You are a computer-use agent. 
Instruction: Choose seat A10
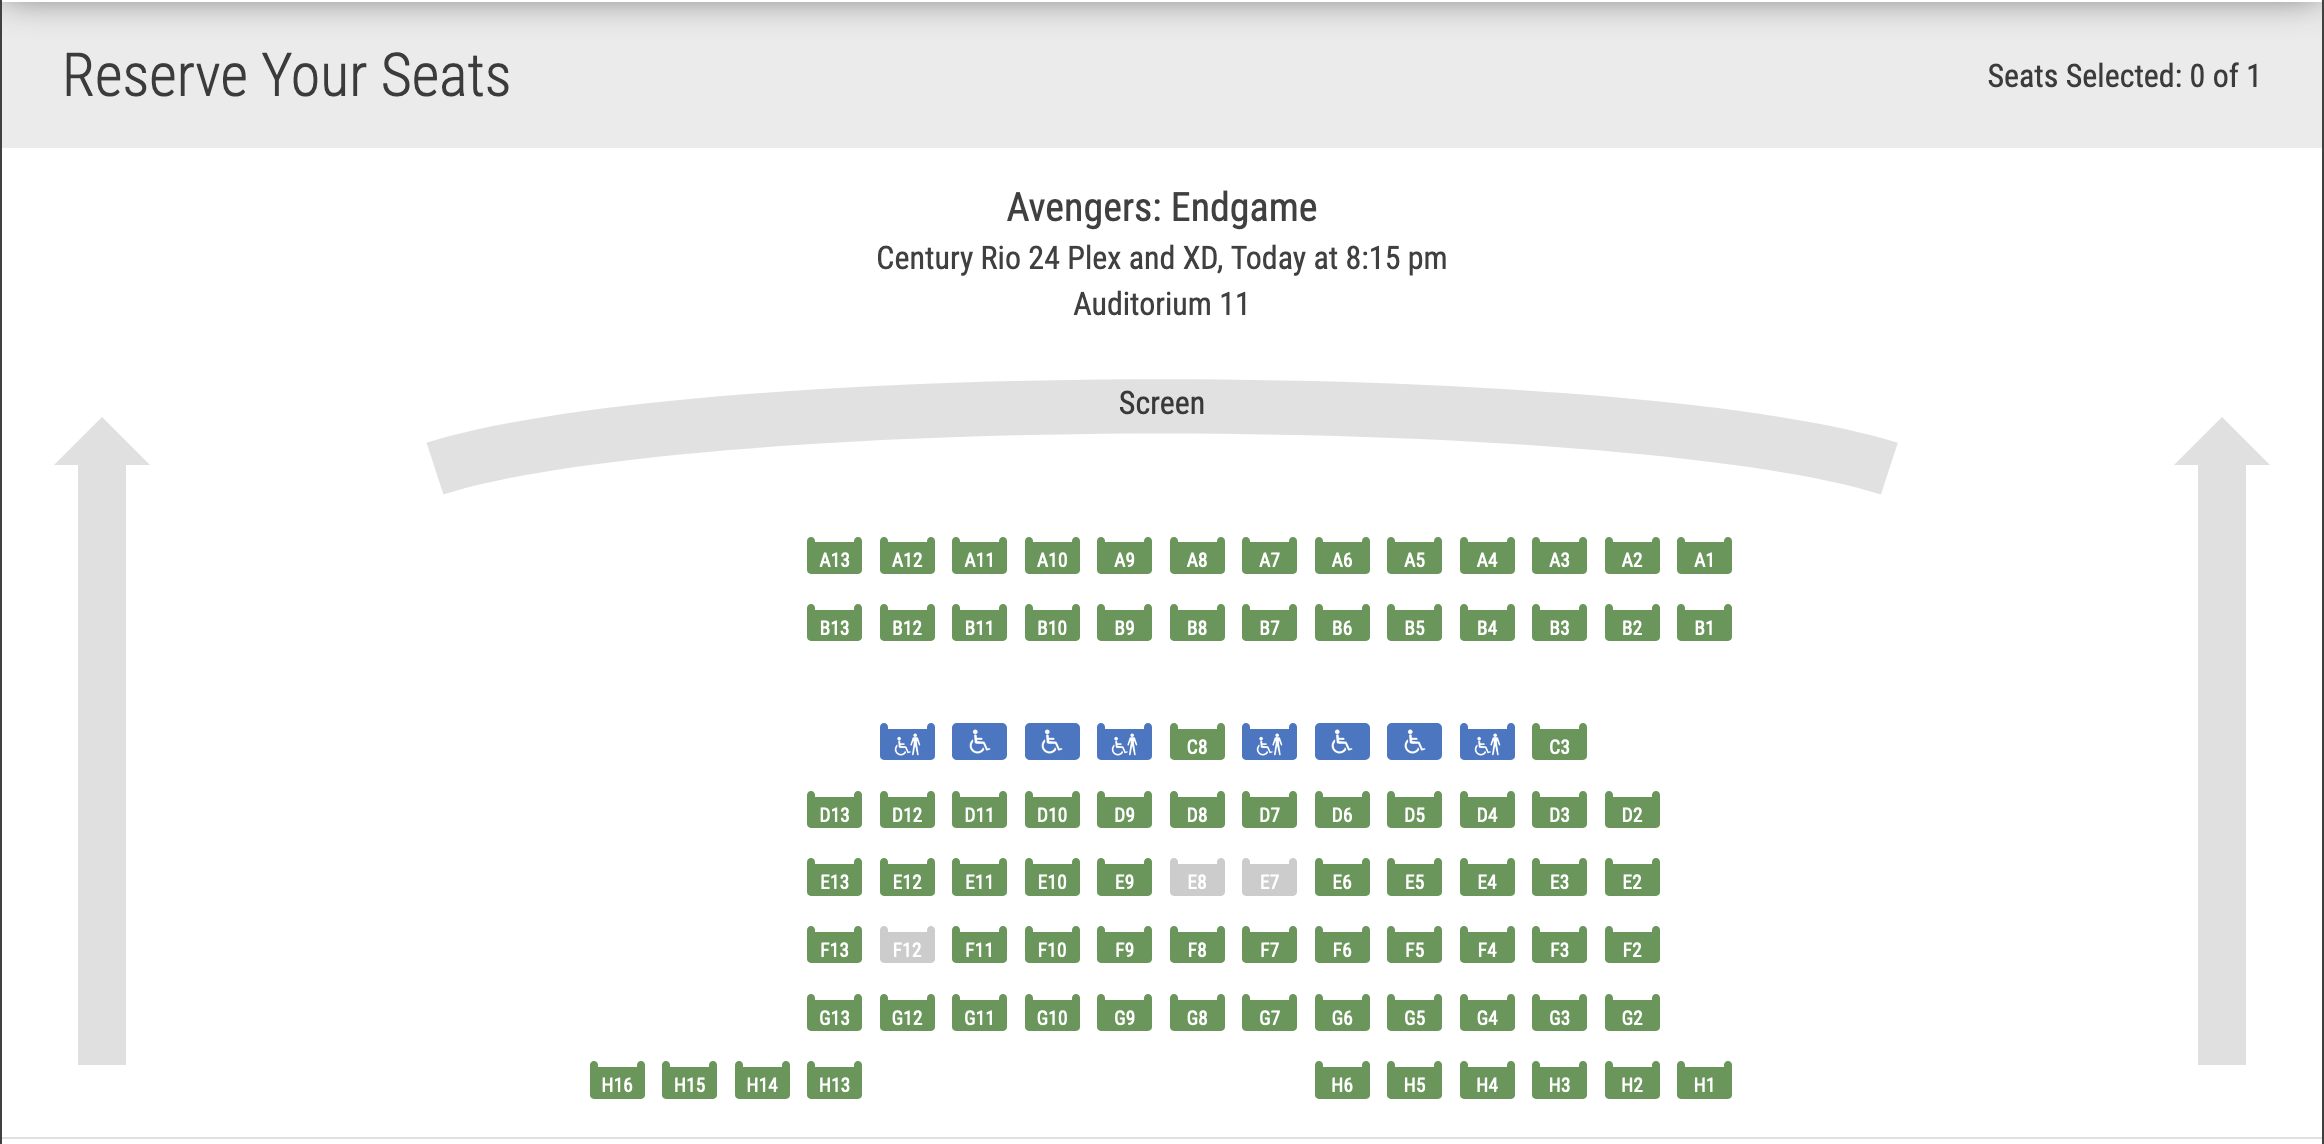pos(1052,556)
